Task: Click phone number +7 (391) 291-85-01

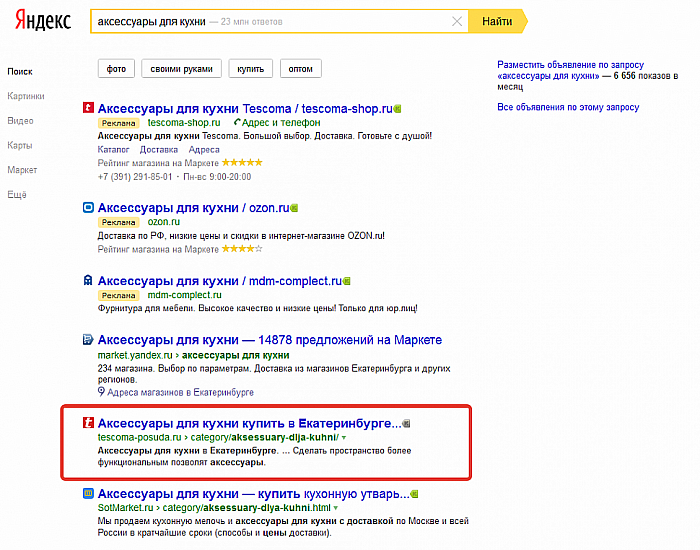Action: coord(135,177)
